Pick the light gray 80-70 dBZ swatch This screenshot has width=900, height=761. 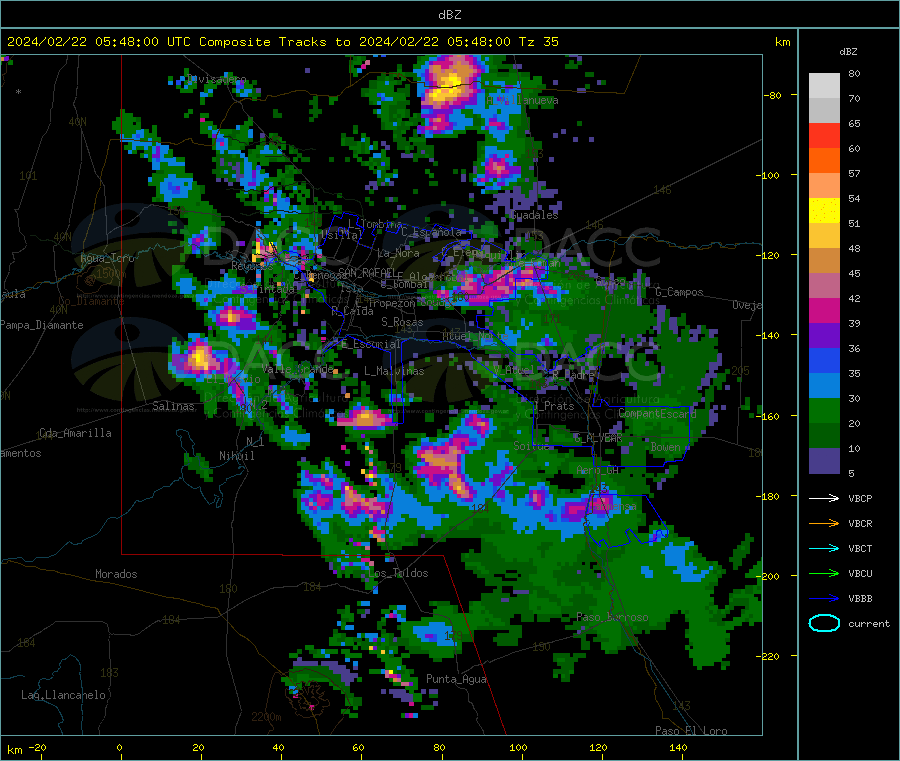tap(824, 86)
